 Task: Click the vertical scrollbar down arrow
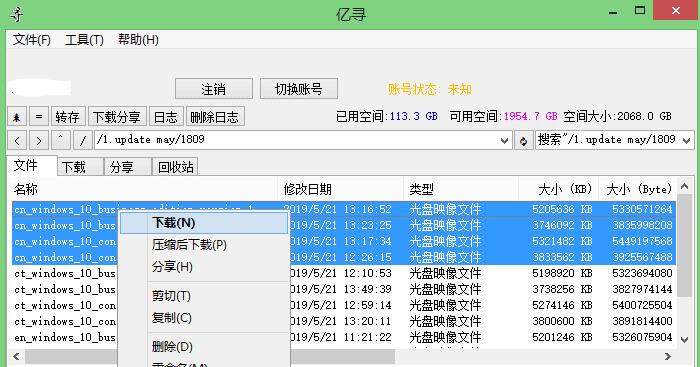click(x=684, y=340)
